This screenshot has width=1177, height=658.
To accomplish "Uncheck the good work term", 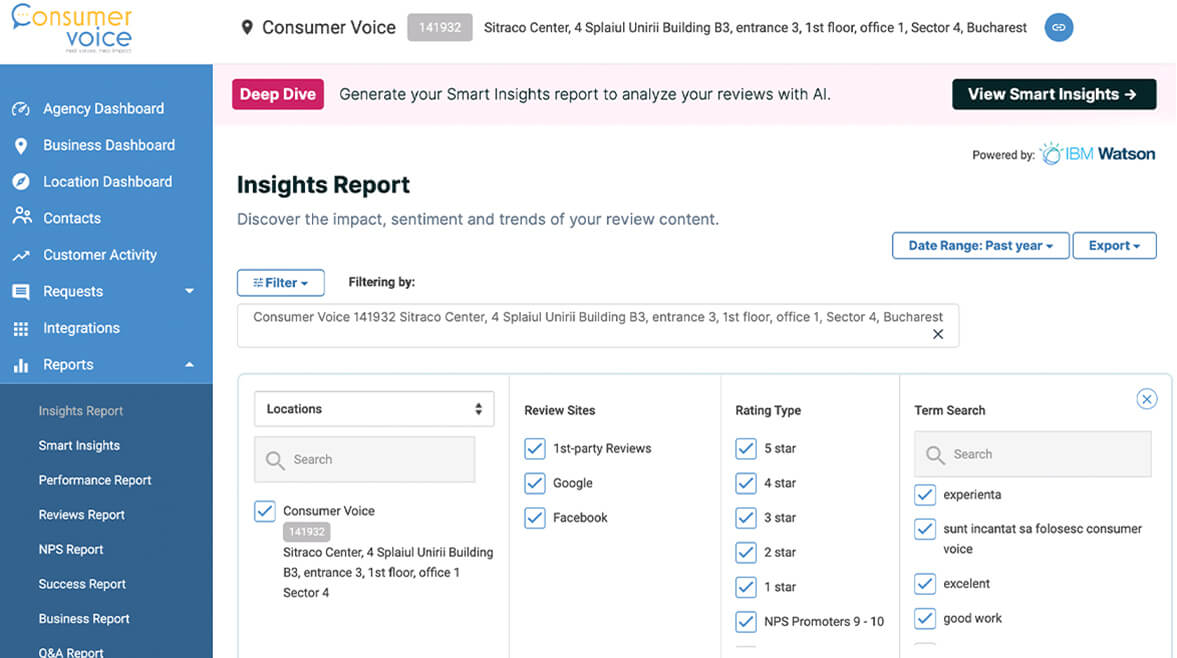I will 925,618.
